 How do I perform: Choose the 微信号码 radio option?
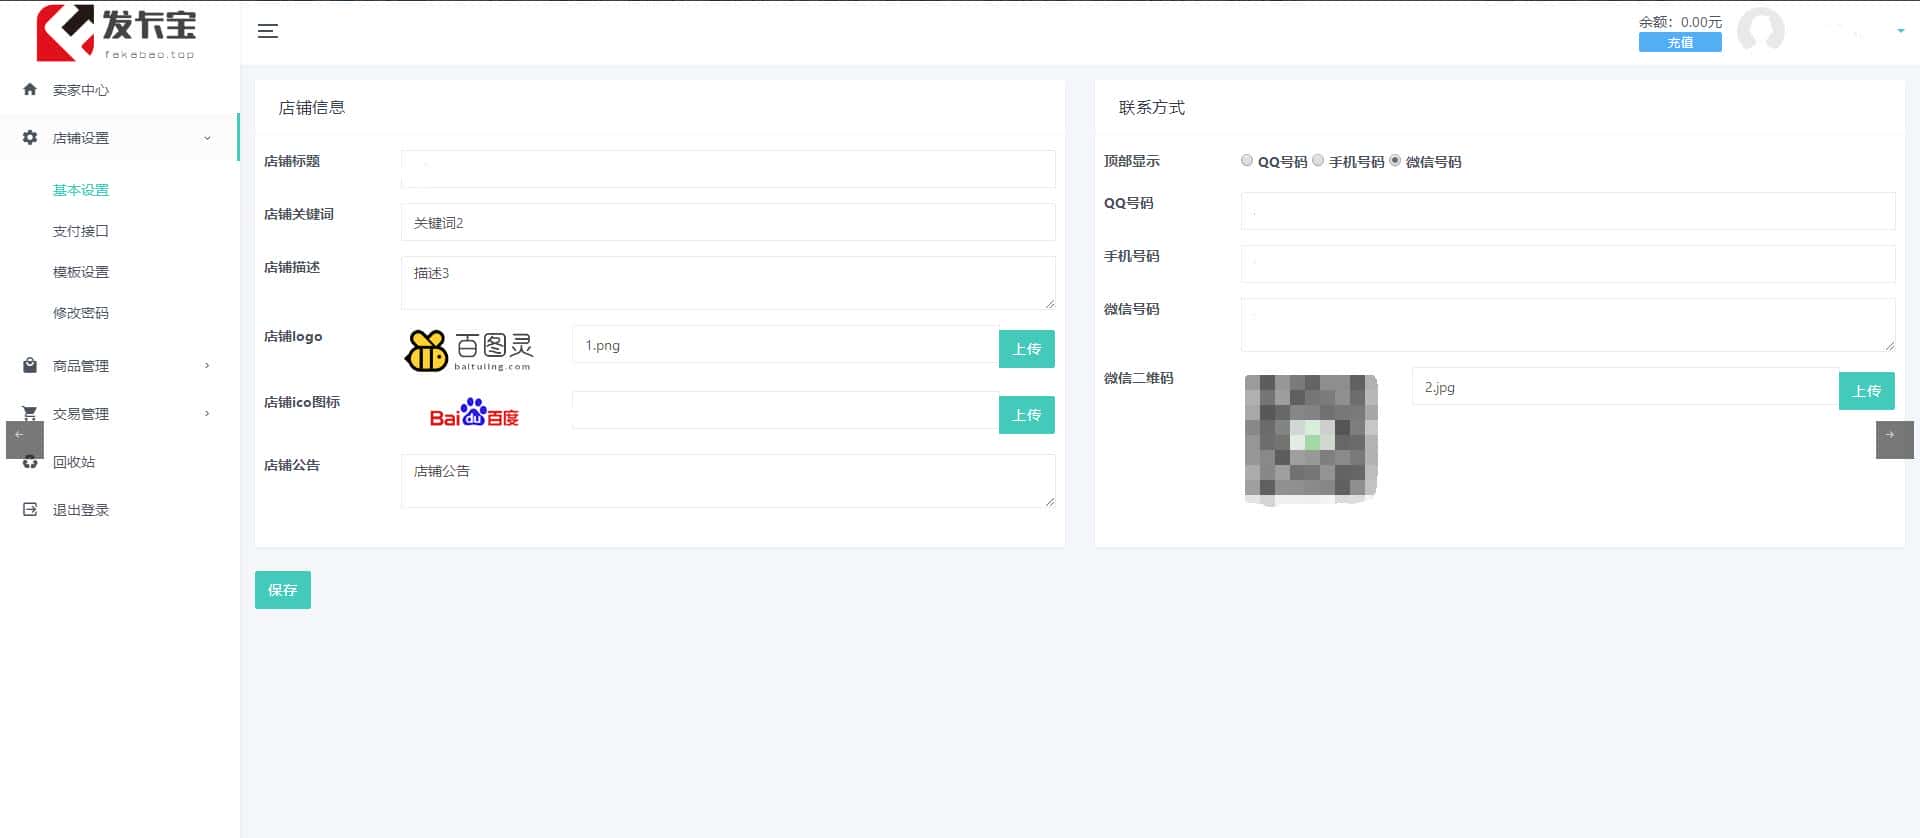1395,161
